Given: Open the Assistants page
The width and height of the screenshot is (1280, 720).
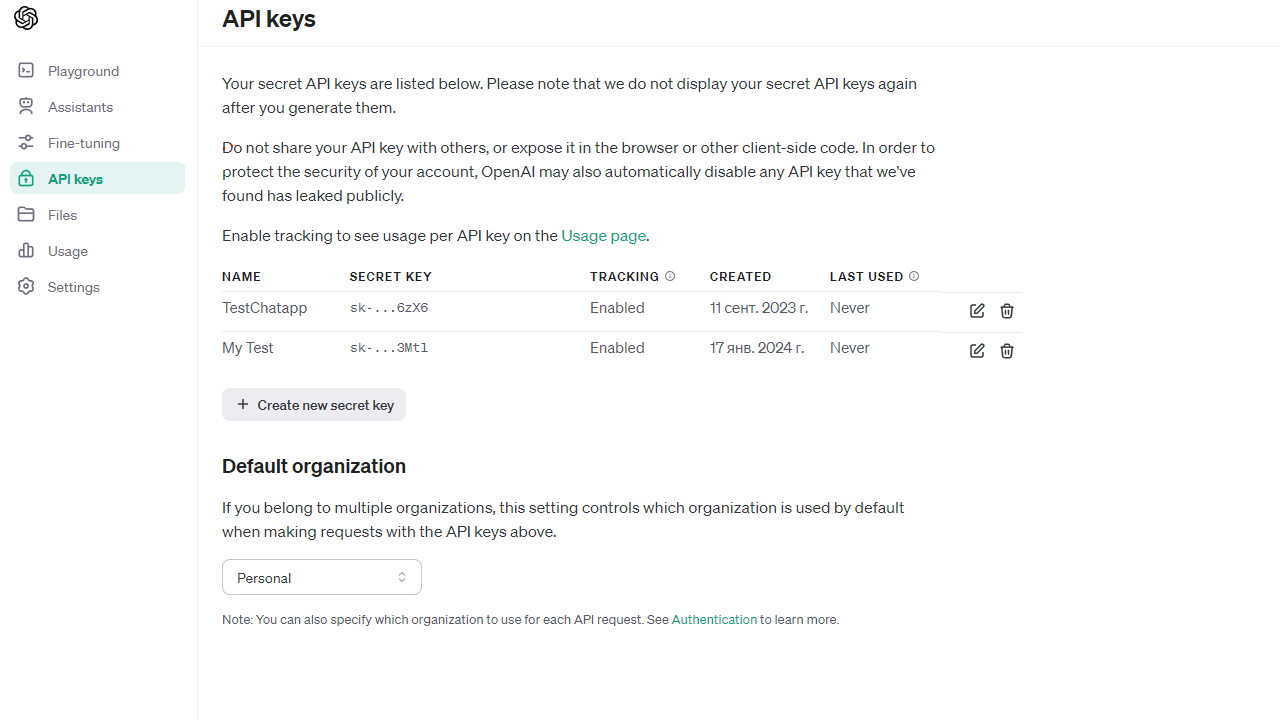Looking at the screenshot, I should point(80,107).
